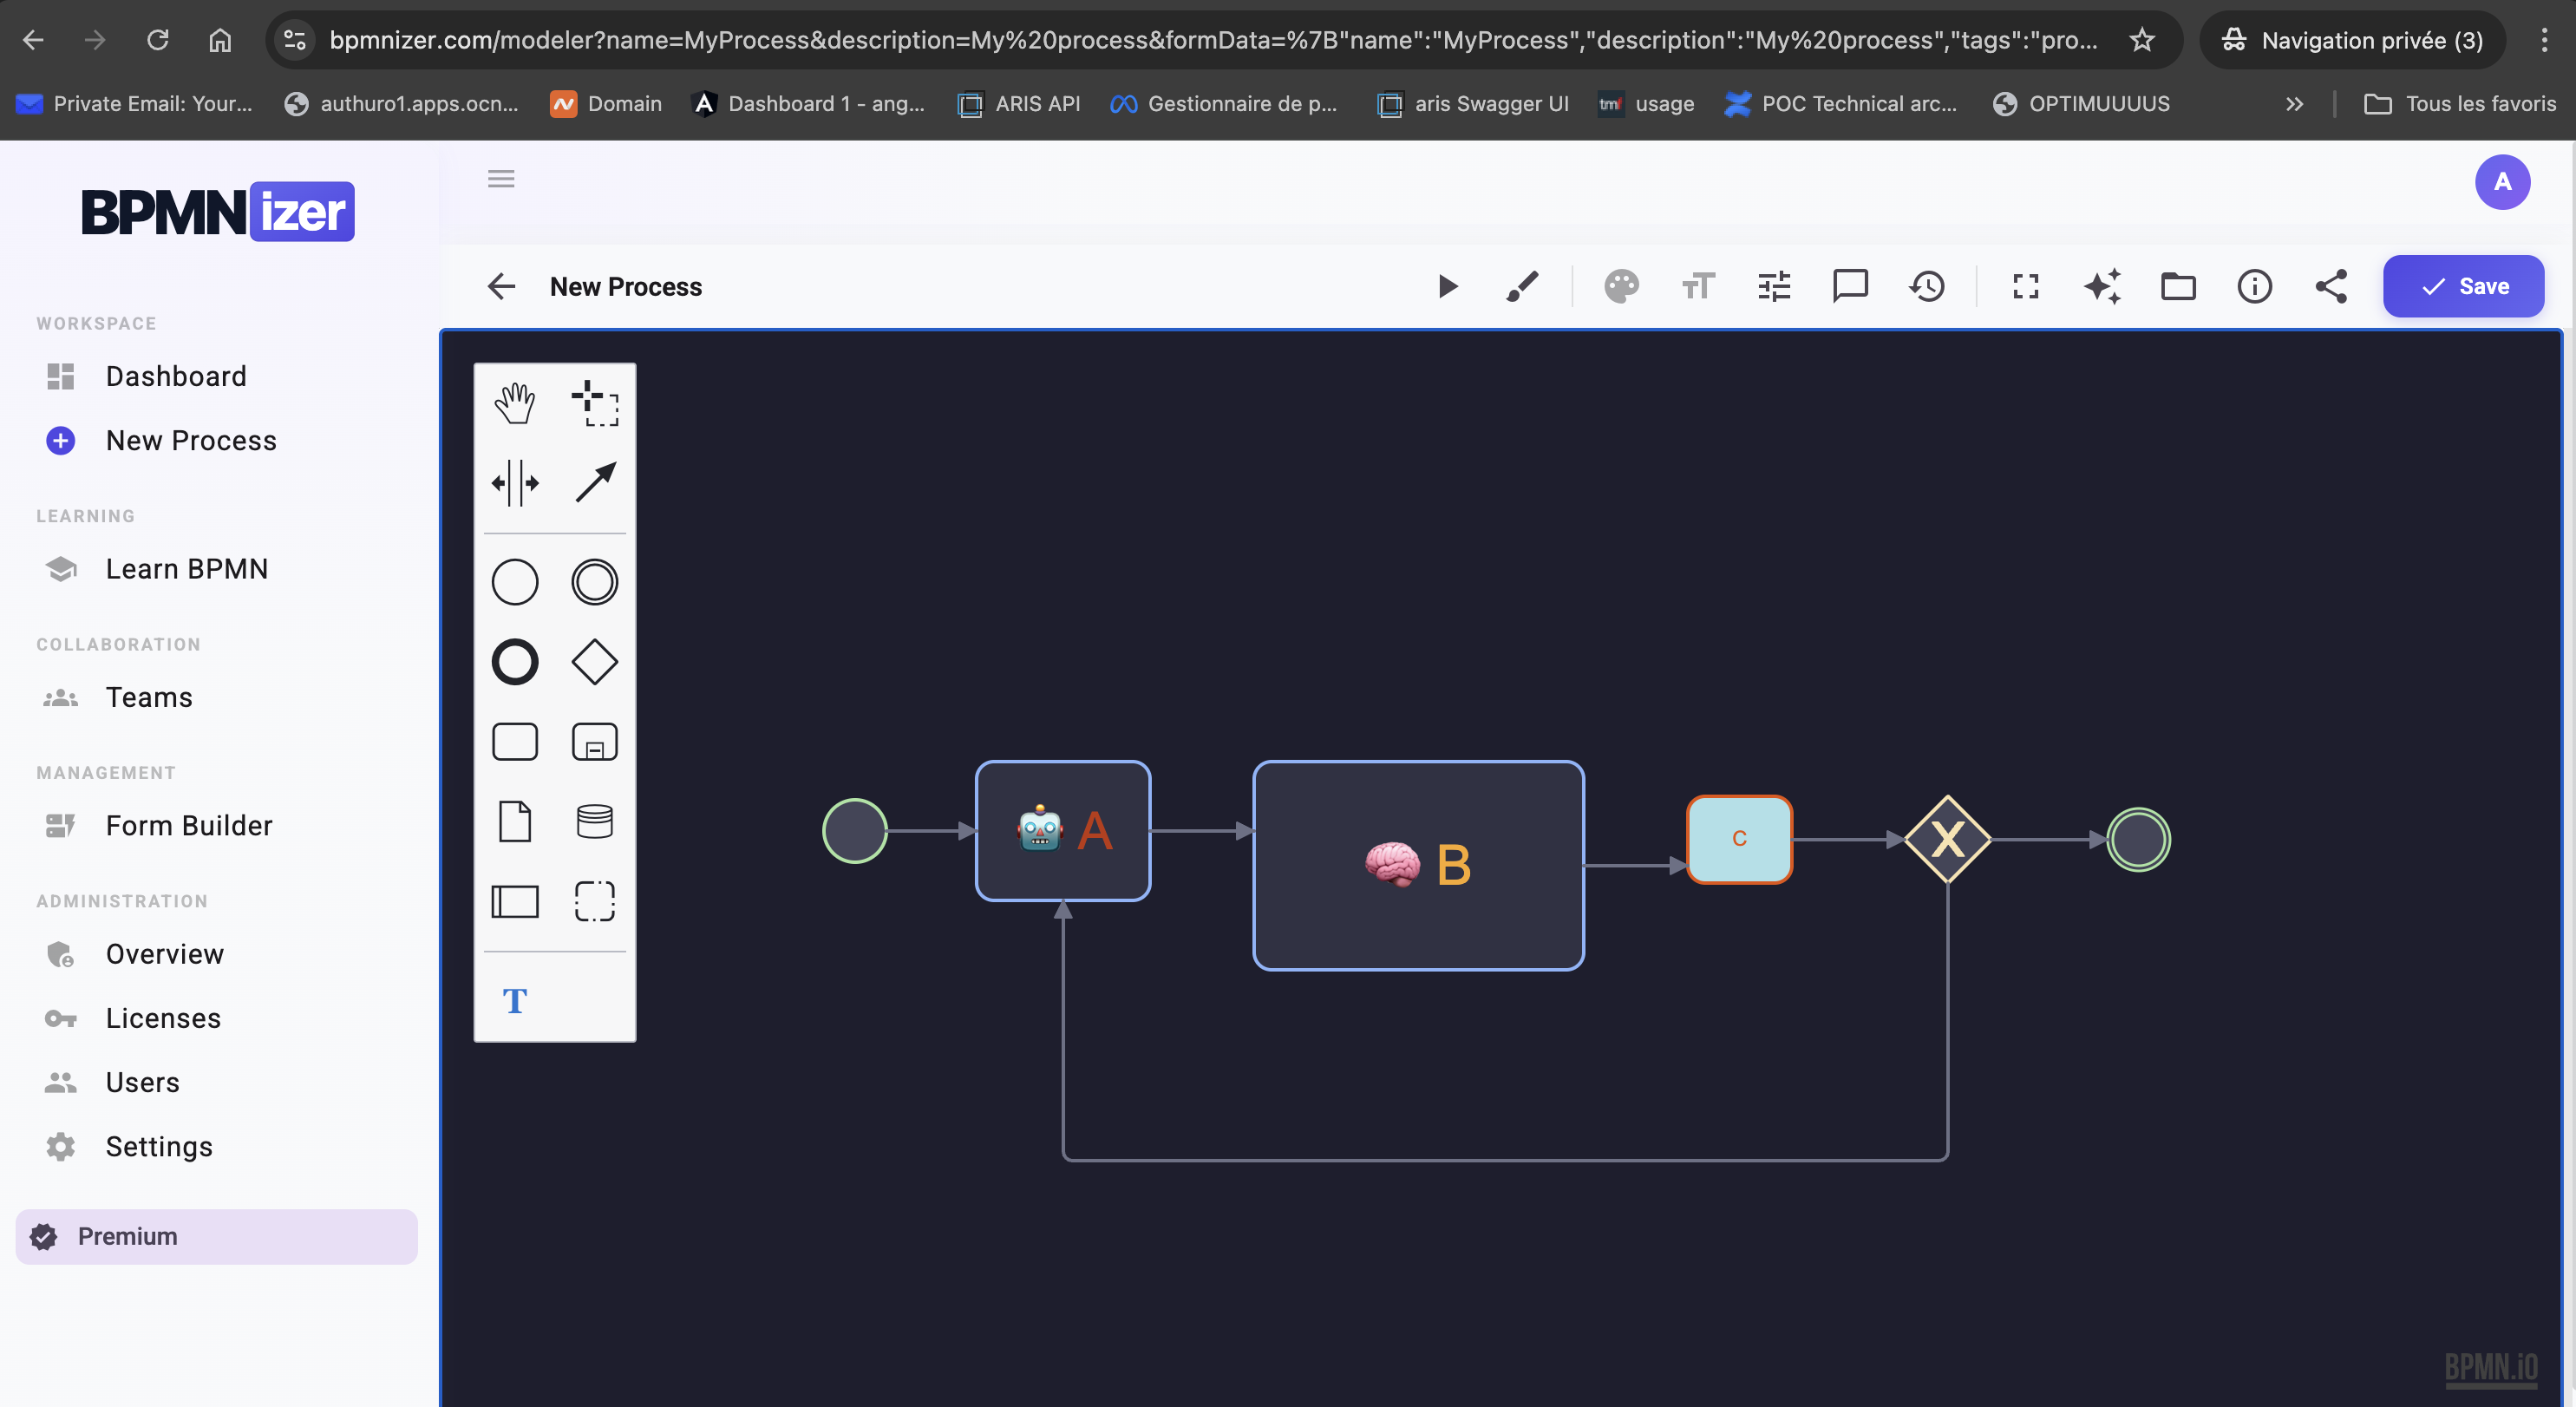Screen dimensions: 2576x1407
Task: Activate the global connect arrow tool
Action: [594, 483]
